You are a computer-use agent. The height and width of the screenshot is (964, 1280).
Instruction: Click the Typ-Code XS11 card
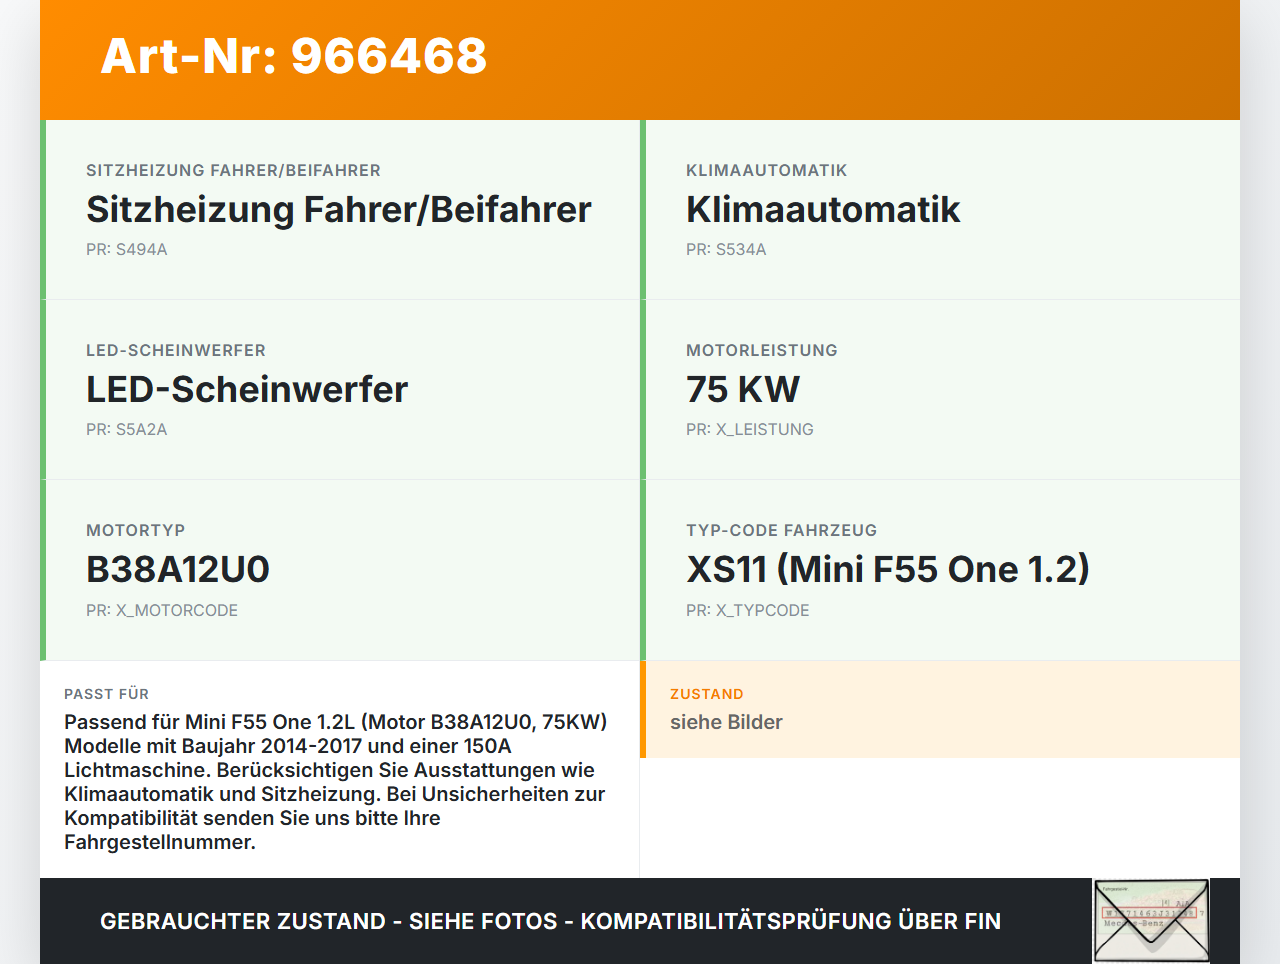pyautogui.click(x=887, y=569)
